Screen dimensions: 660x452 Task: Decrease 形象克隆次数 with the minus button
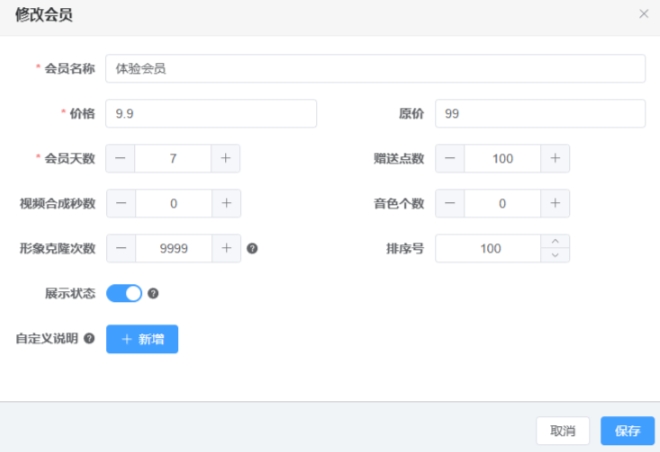tap(121, 248)
